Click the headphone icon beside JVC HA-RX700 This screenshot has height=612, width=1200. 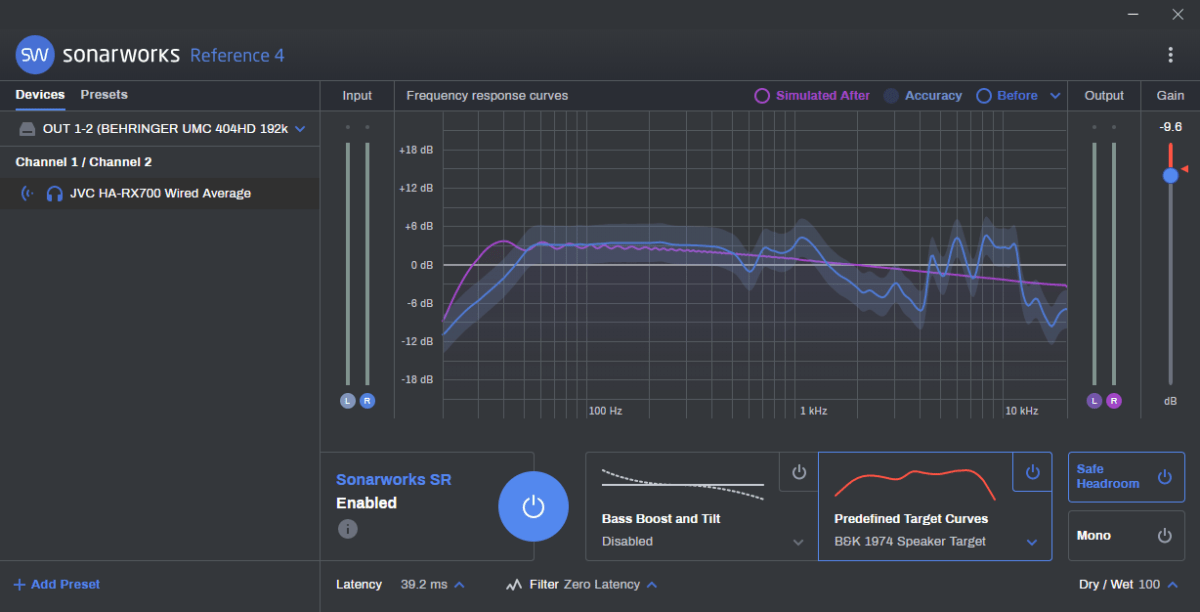(55, 193)
